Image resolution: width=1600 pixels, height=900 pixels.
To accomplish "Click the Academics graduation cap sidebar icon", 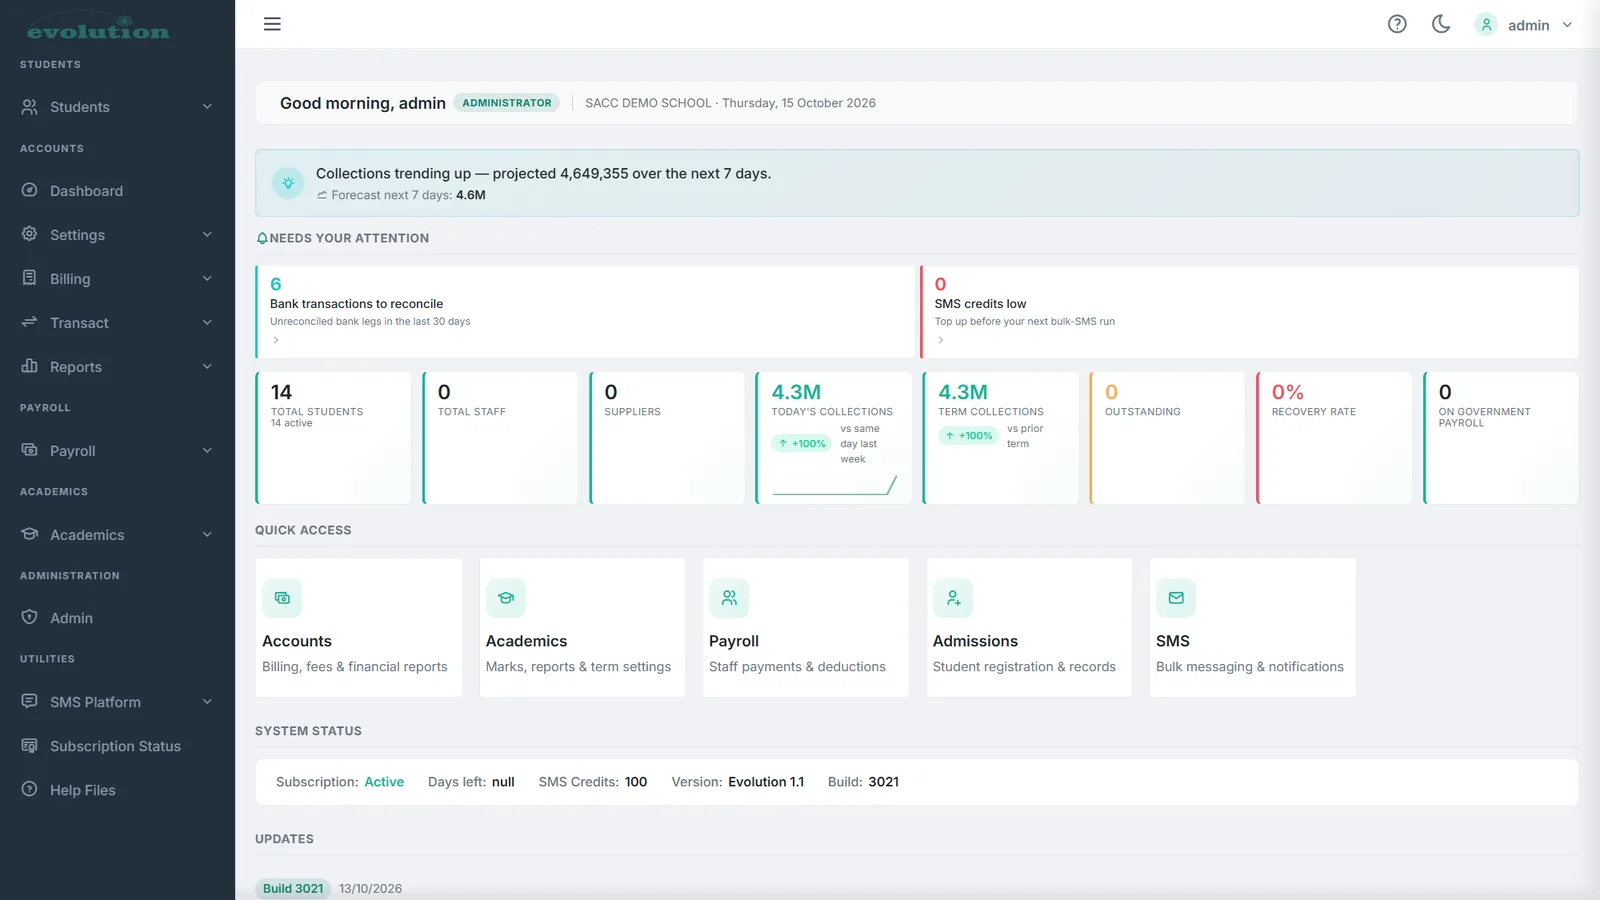I will pyautogui.click(x=30, y=534).
